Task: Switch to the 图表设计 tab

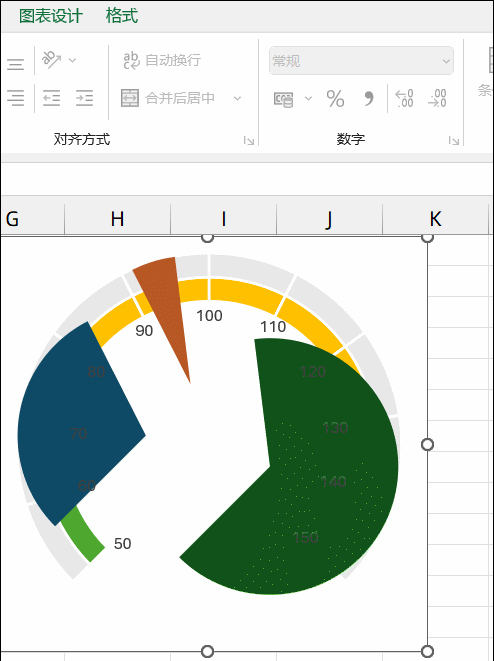Action: pyautogui.click(x=51, y=16)
